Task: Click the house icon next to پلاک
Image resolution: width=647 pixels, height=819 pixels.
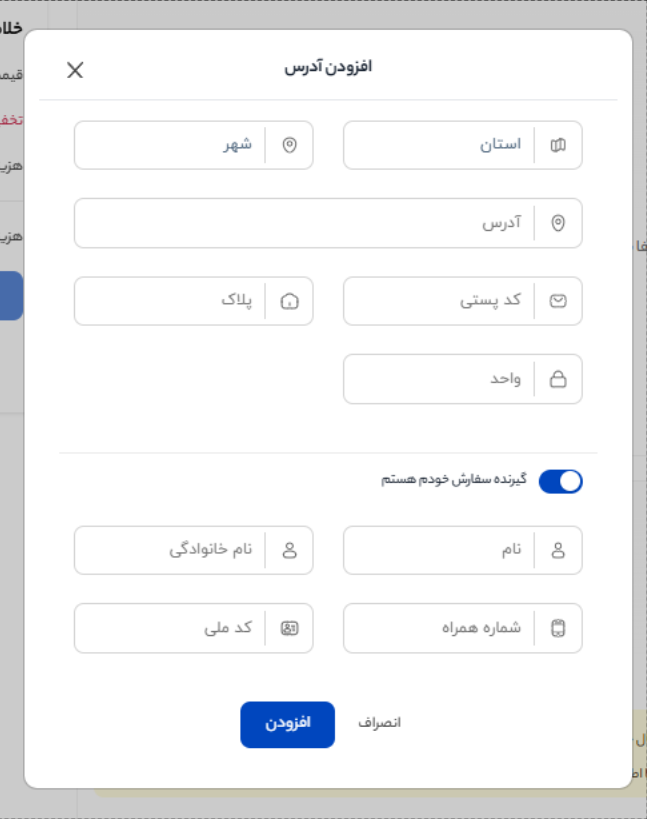Action: [289, 301]
